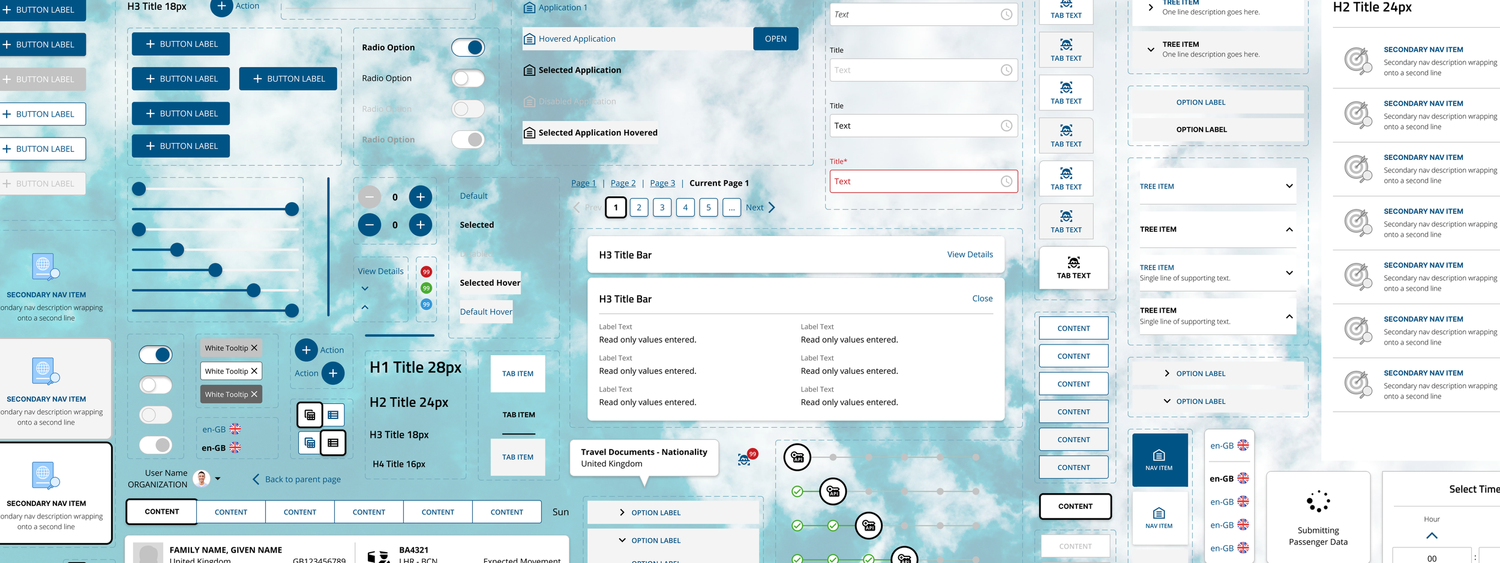Click slider handle set at halfway position
This screenshot has height=563, width=1500.
[215, 270]
